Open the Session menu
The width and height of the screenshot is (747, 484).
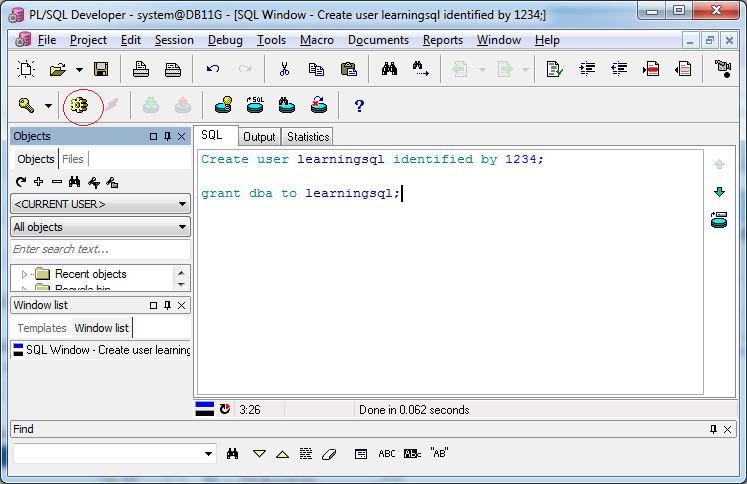(x=174, y=40)
